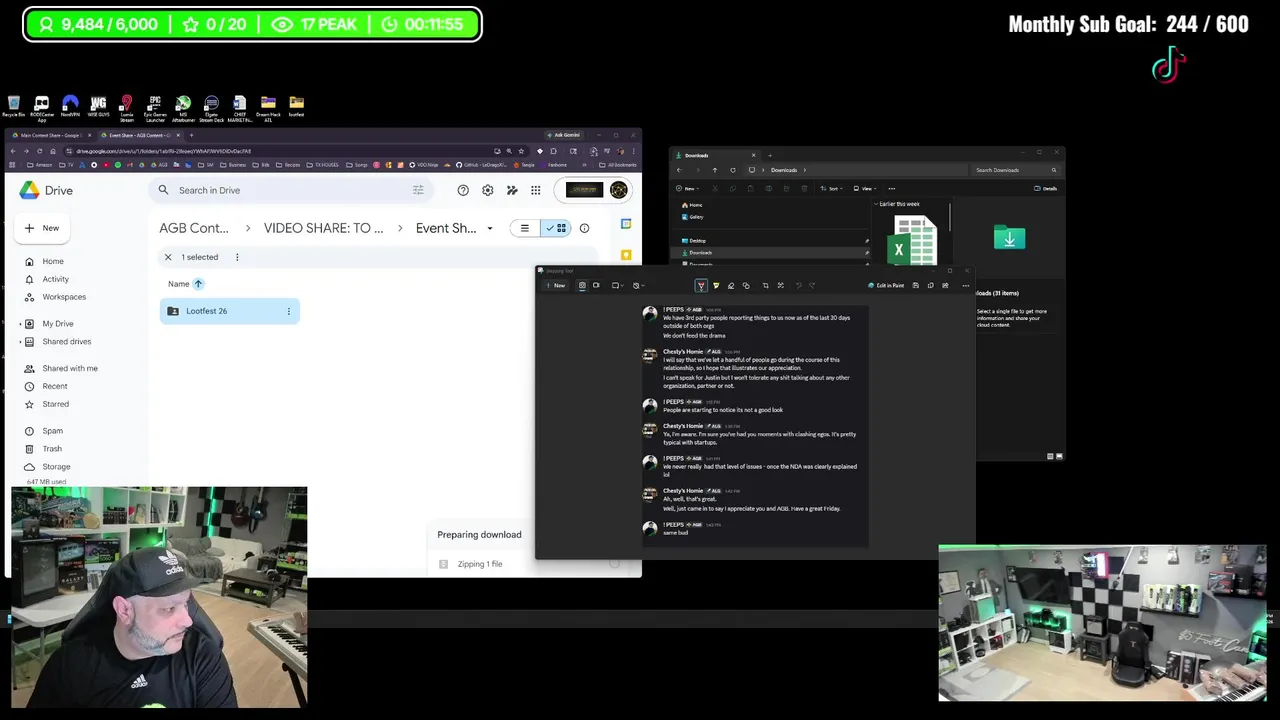Click the Search in Drive field

tap(290, 190)
